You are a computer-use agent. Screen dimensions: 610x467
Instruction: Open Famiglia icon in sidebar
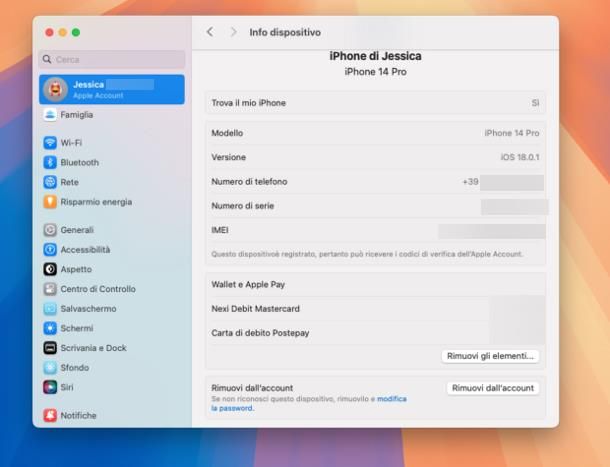(x=50, y=115)
